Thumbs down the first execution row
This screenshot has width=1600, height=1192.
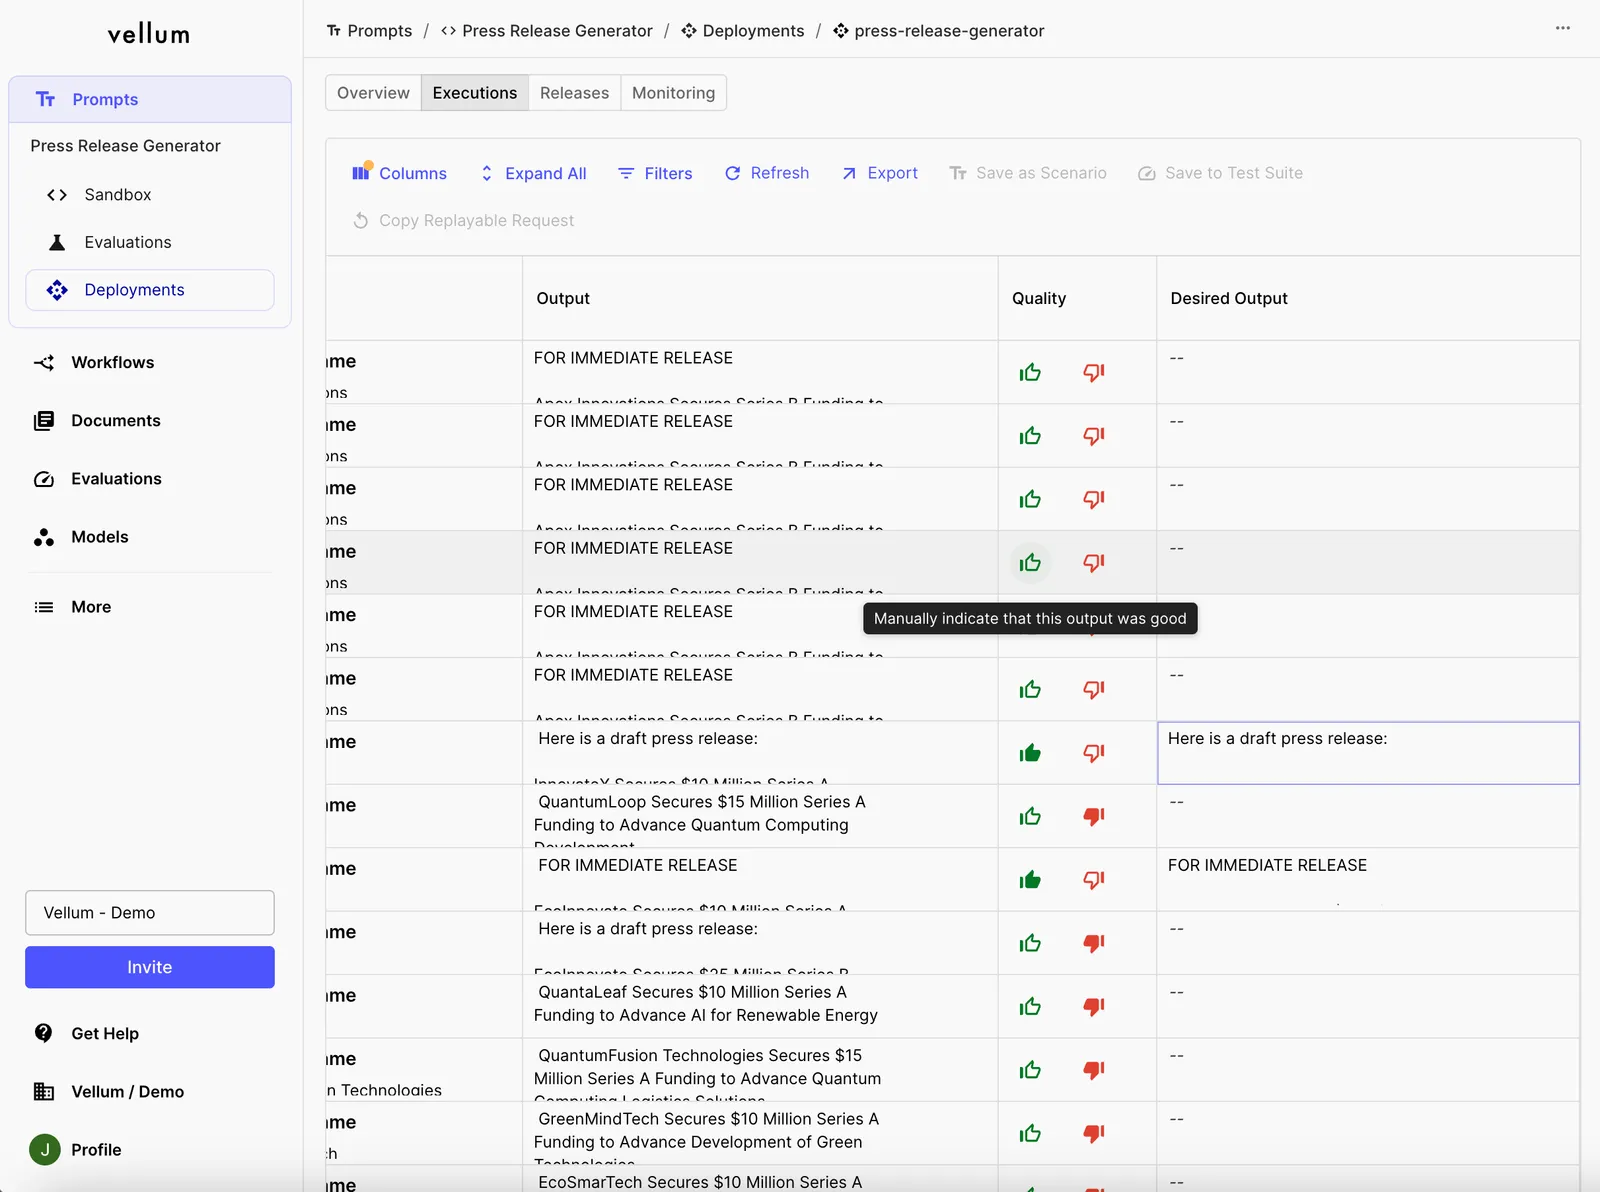pos(1094,372)
